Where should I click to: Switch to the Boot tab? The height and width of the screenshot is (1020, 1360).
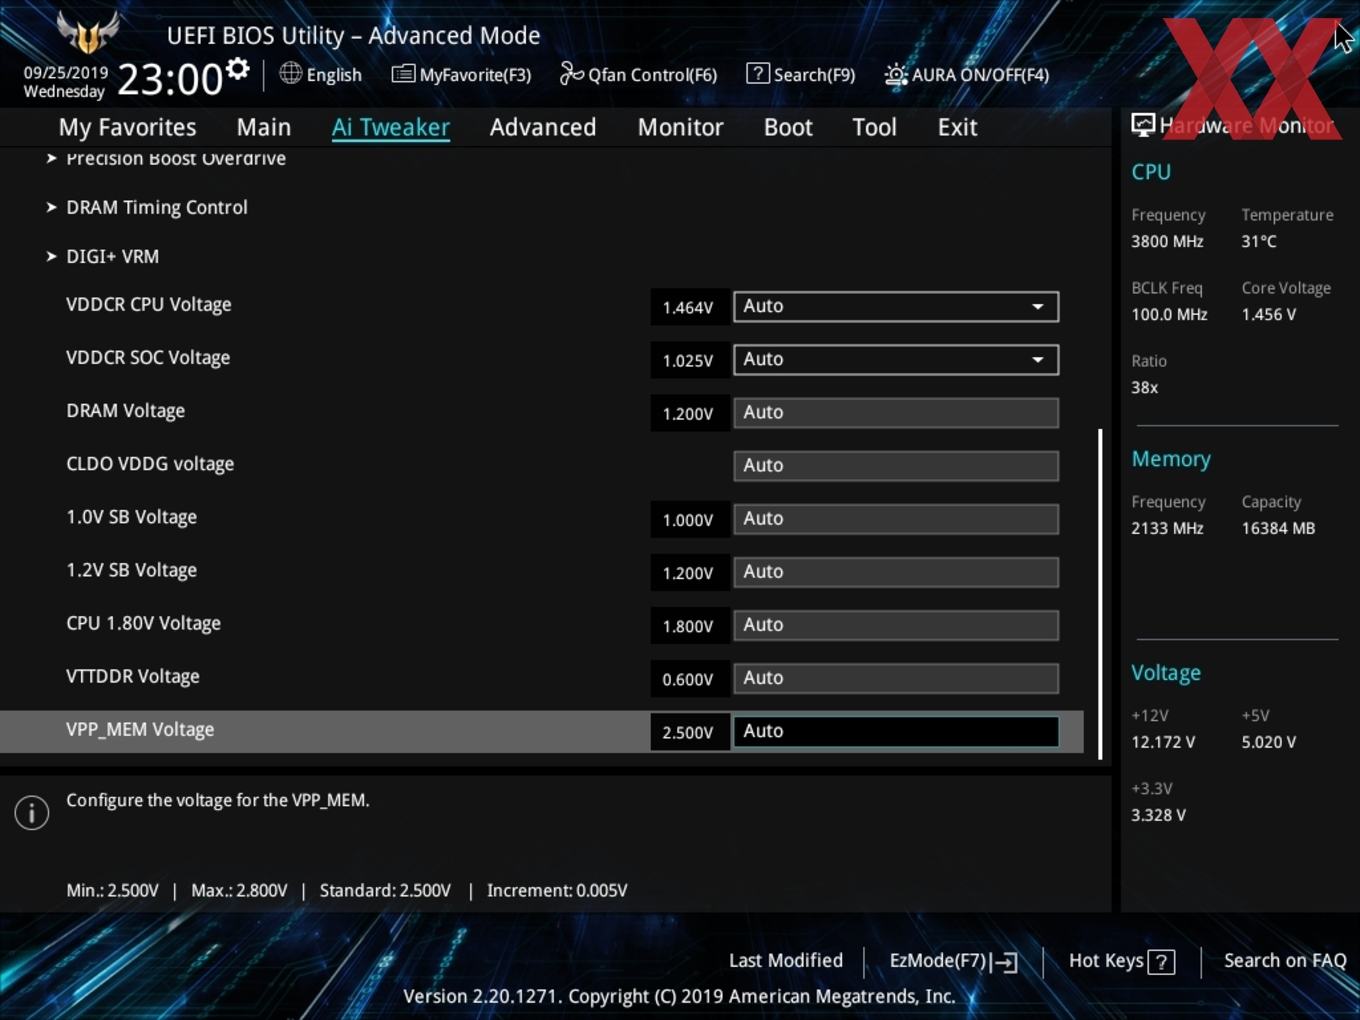788,127
